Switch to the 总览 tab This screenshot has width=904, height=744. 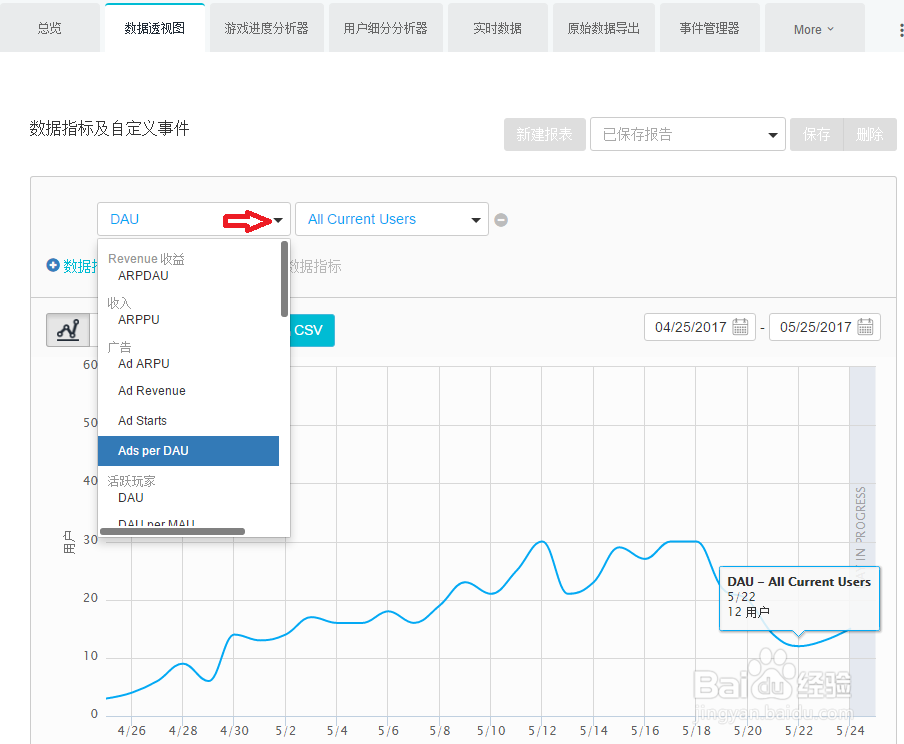[x=50, y=28]
